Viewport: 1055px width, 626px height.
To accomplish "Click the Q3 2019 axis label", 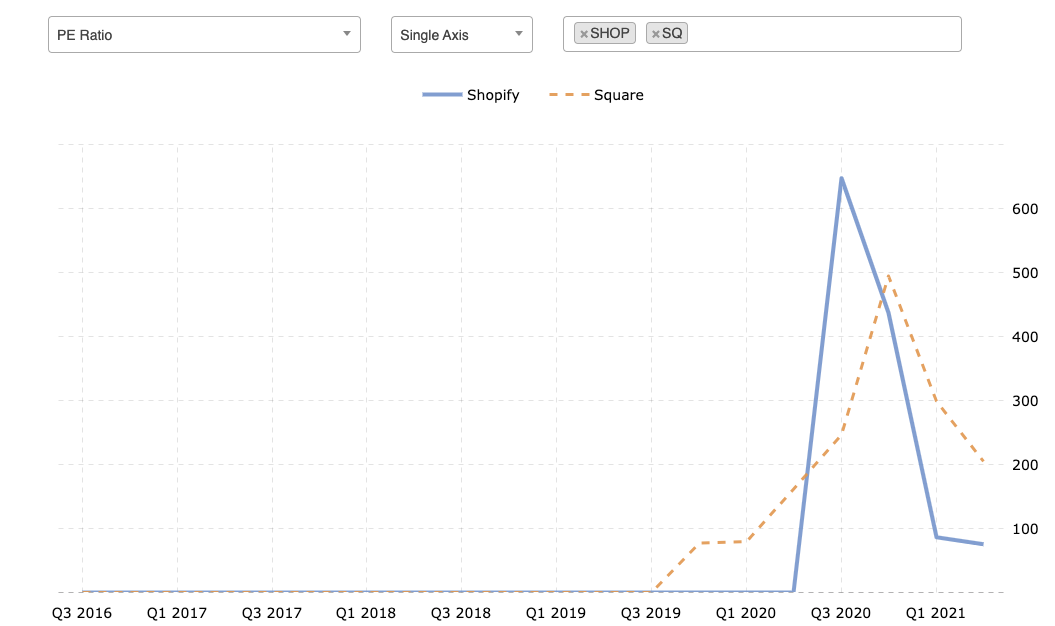I will click(651, 613).
